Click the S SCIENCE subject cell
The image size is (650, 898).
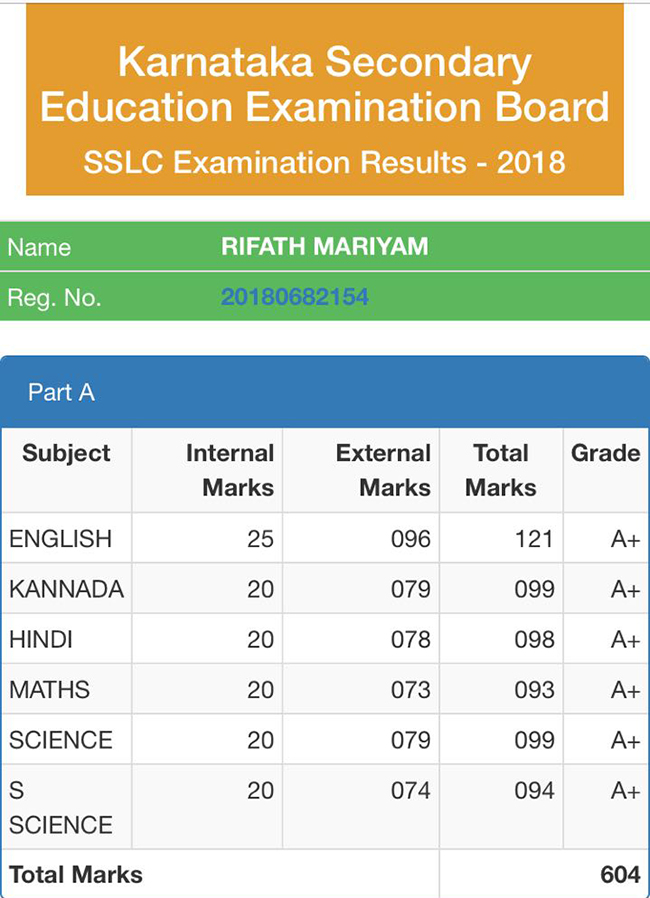60,807
